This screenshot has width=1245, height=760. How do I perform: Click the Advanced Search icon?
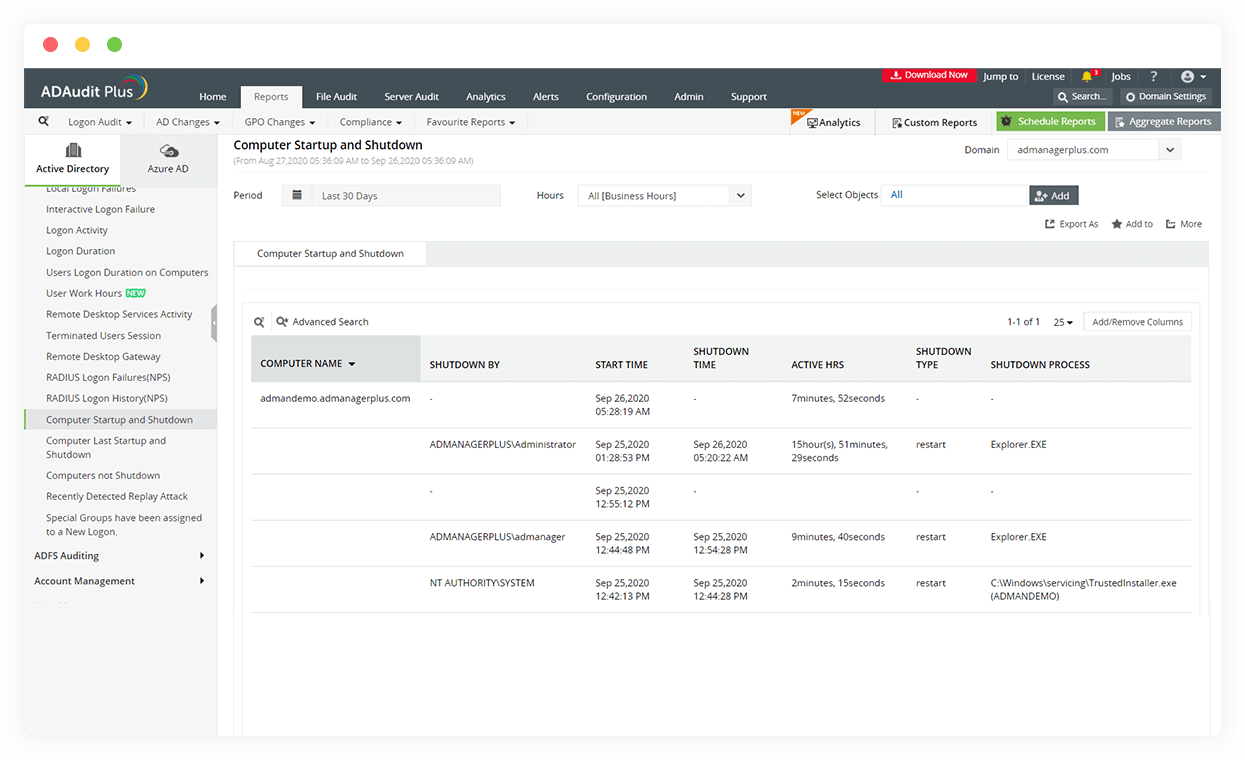pyautogui.click(x=282, y=322)
